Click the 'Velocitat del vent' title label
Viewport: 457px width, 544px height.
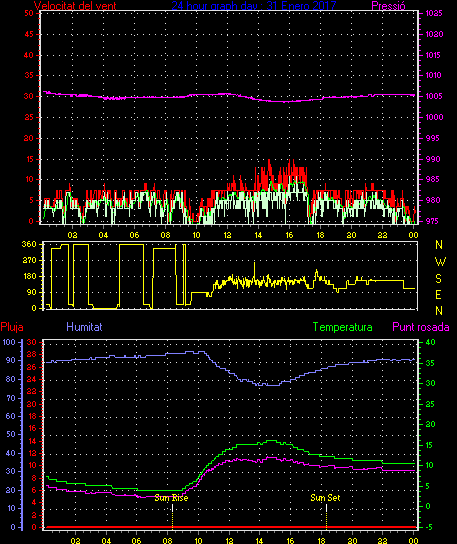coord(75,6)
